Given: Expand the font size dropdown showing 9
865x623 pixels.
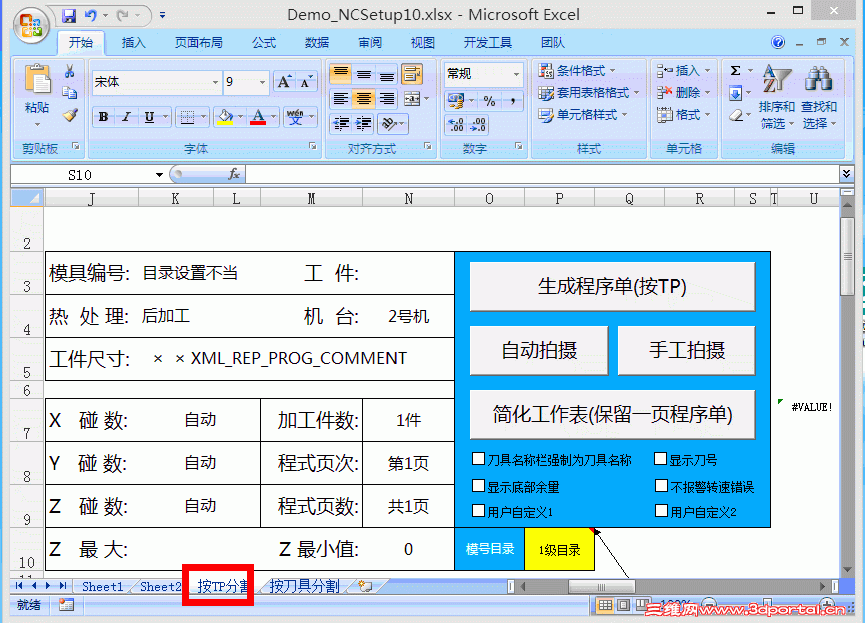Looking at the screenshot, I should (x=261, y=81).
